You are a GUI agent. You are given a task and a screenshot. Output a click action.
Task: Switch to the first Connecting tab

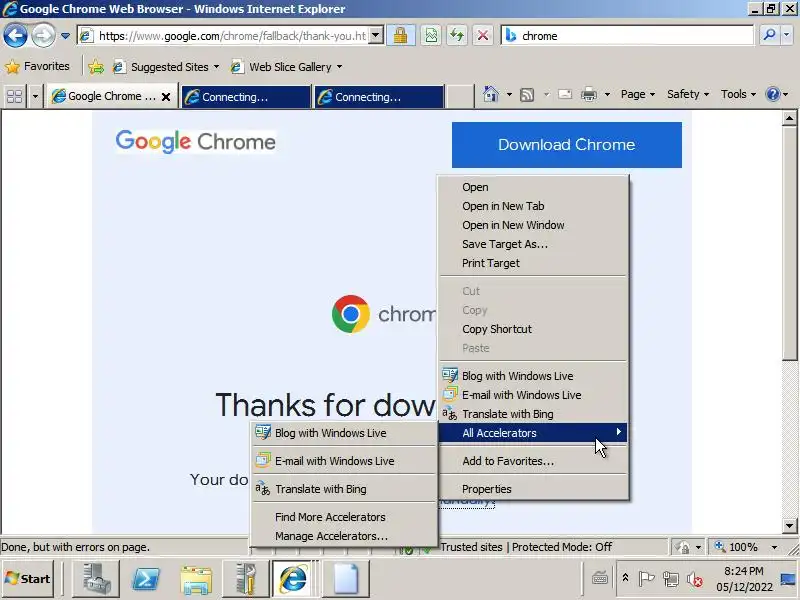pyautogui.click(x=246, y=96)
